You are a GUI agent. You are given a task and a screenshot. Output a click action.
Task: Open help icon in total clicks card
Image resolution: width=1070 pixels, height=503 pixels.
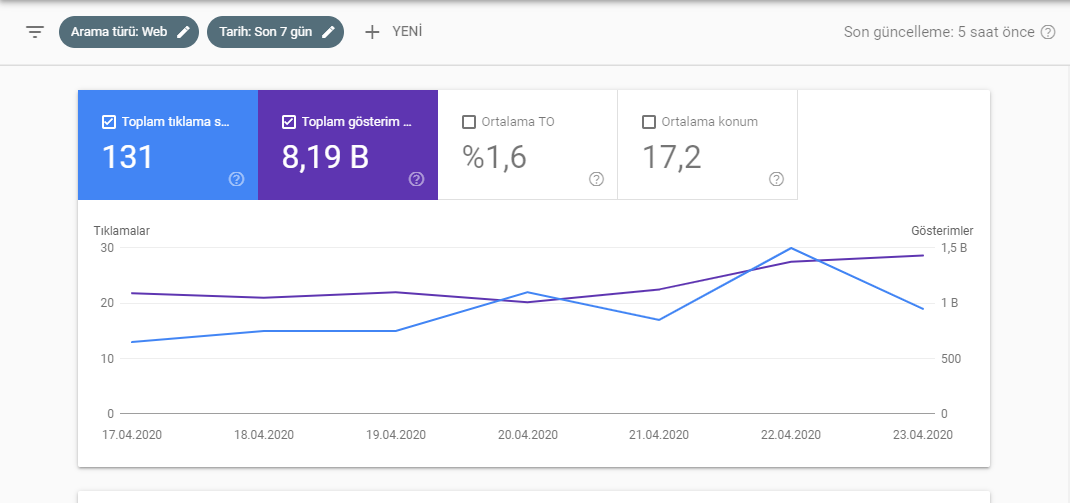click(236, 179)
